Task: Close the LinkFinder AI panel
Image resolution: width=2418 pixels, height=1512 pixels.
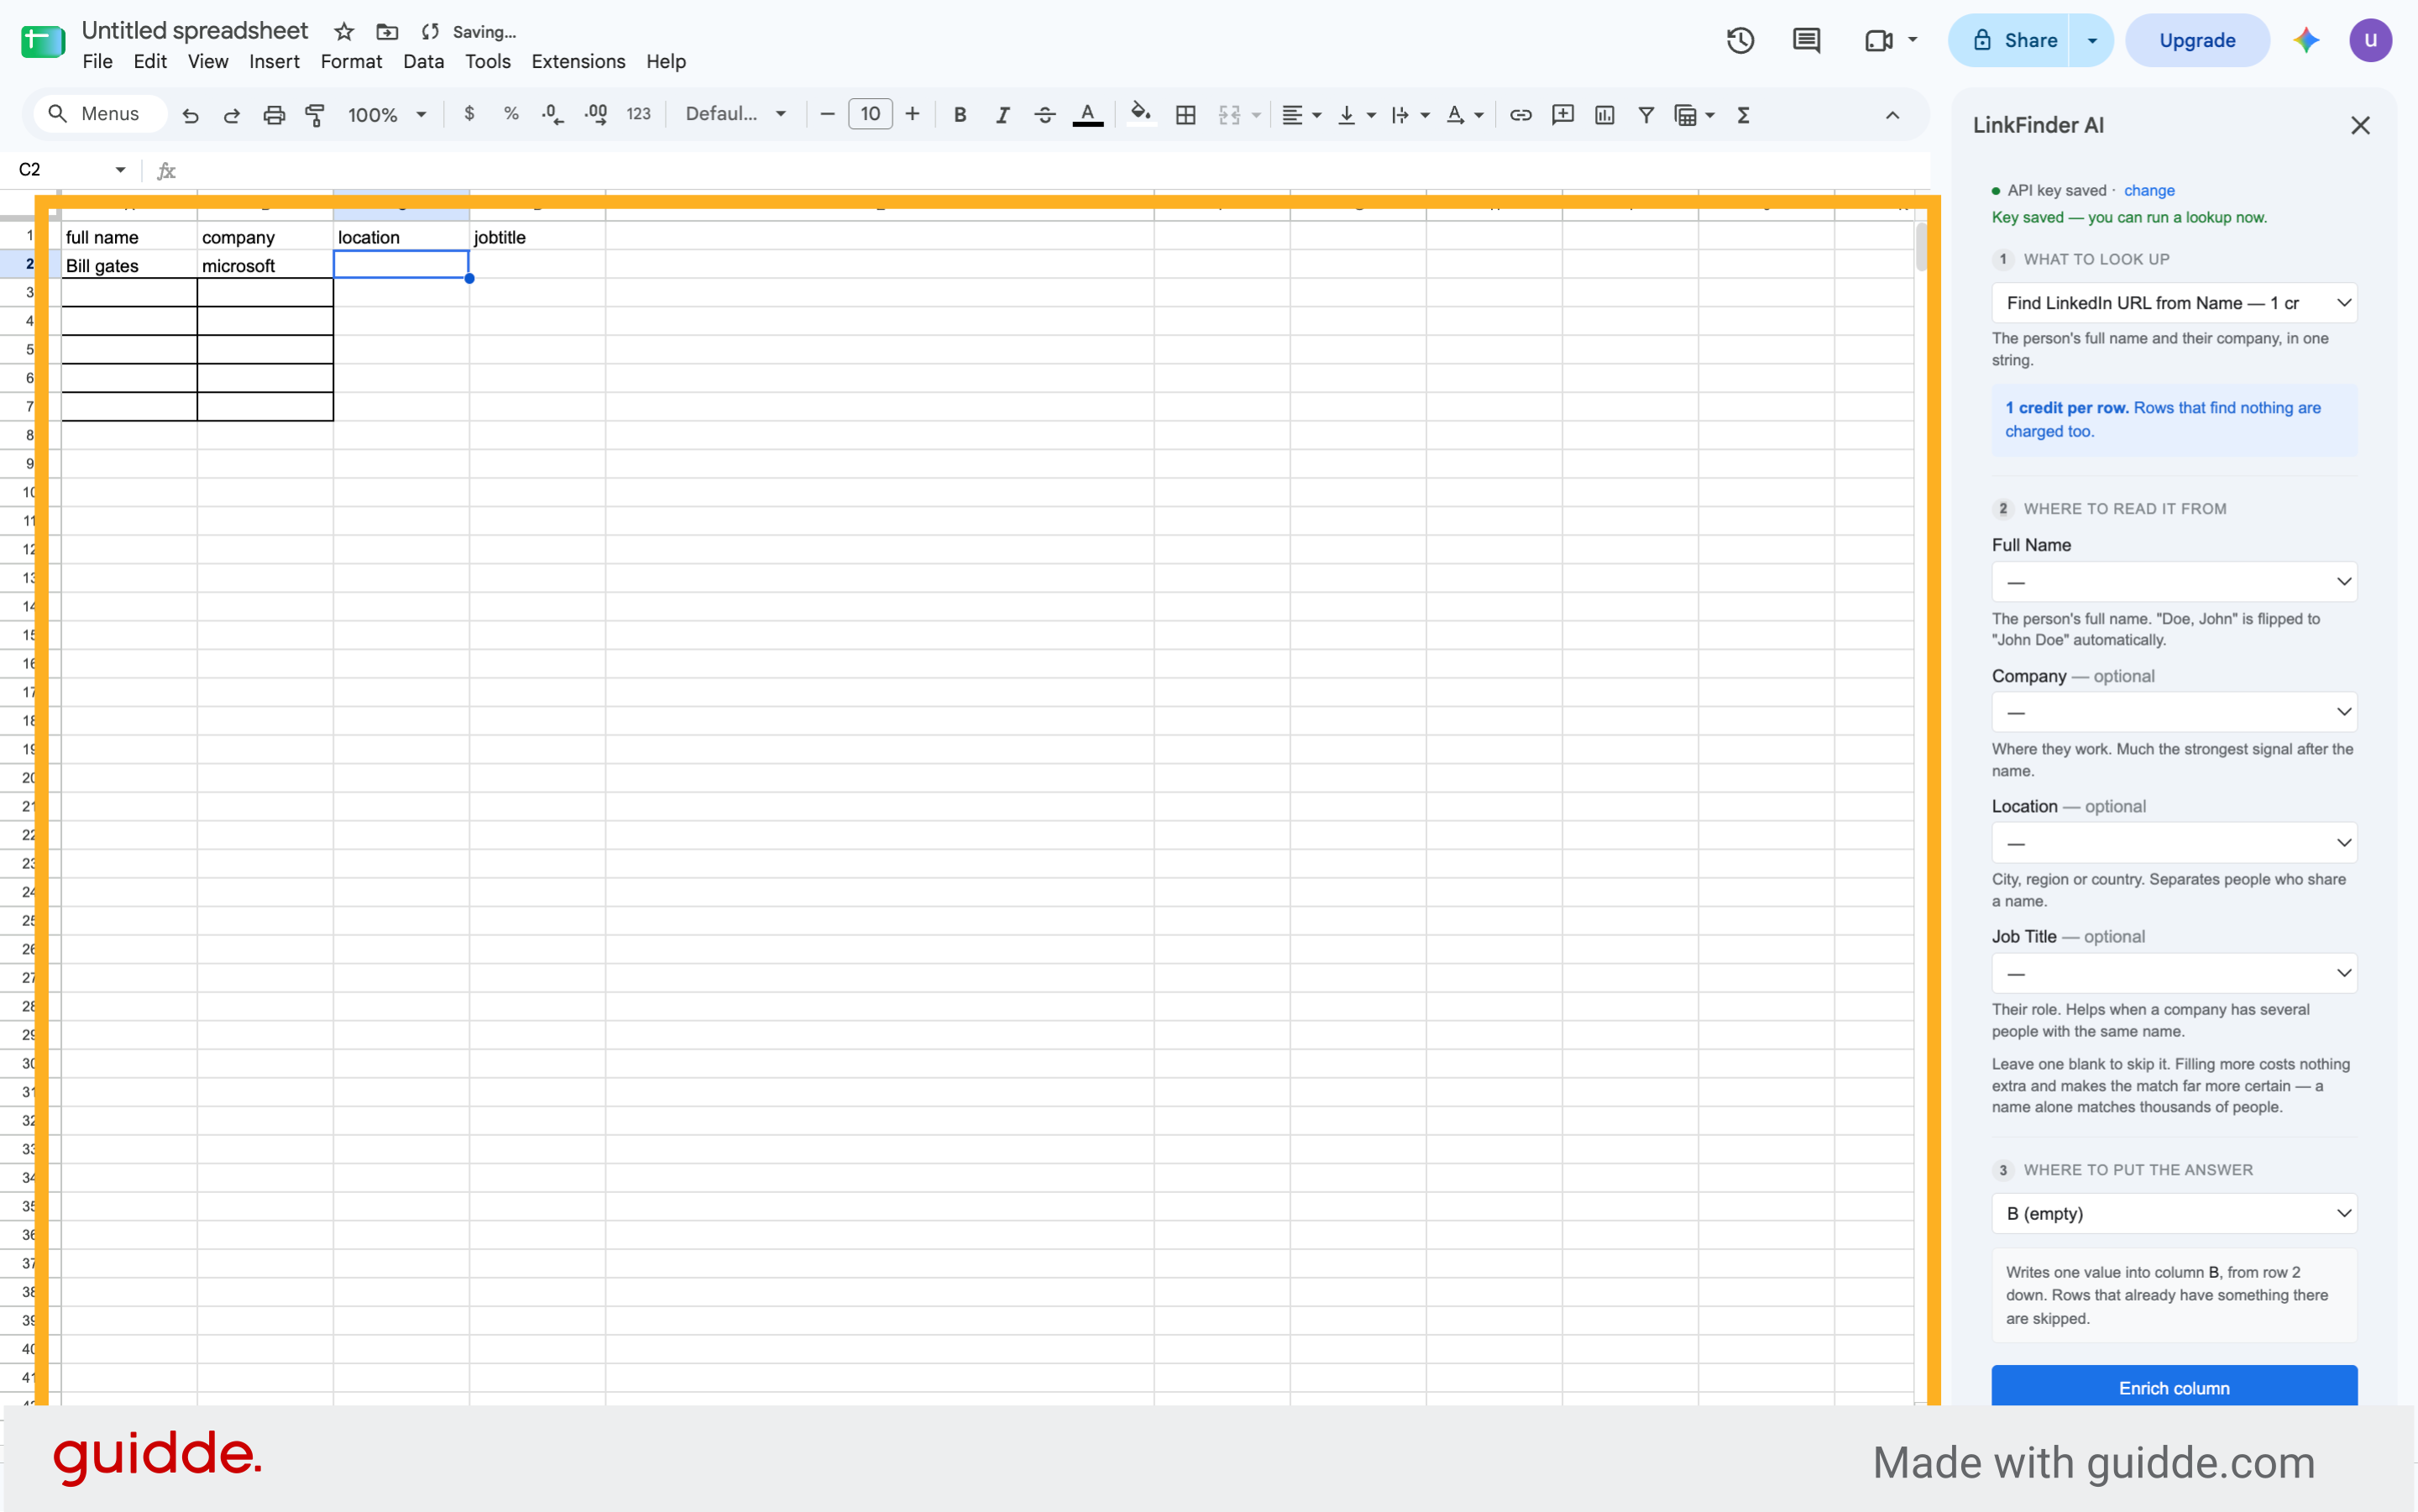Action: pos(2361,125)
